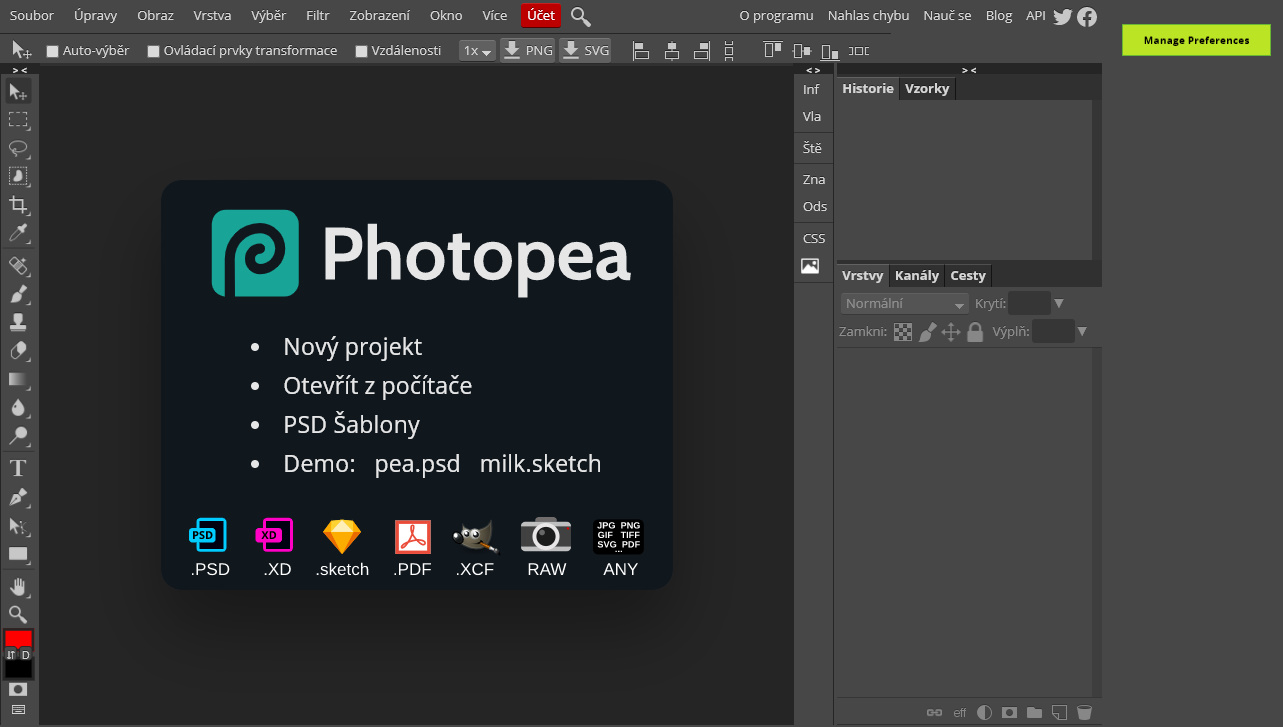Open the Filtr menu
Viewport: 1283px width, 727px height.
(x=318, y=16)
